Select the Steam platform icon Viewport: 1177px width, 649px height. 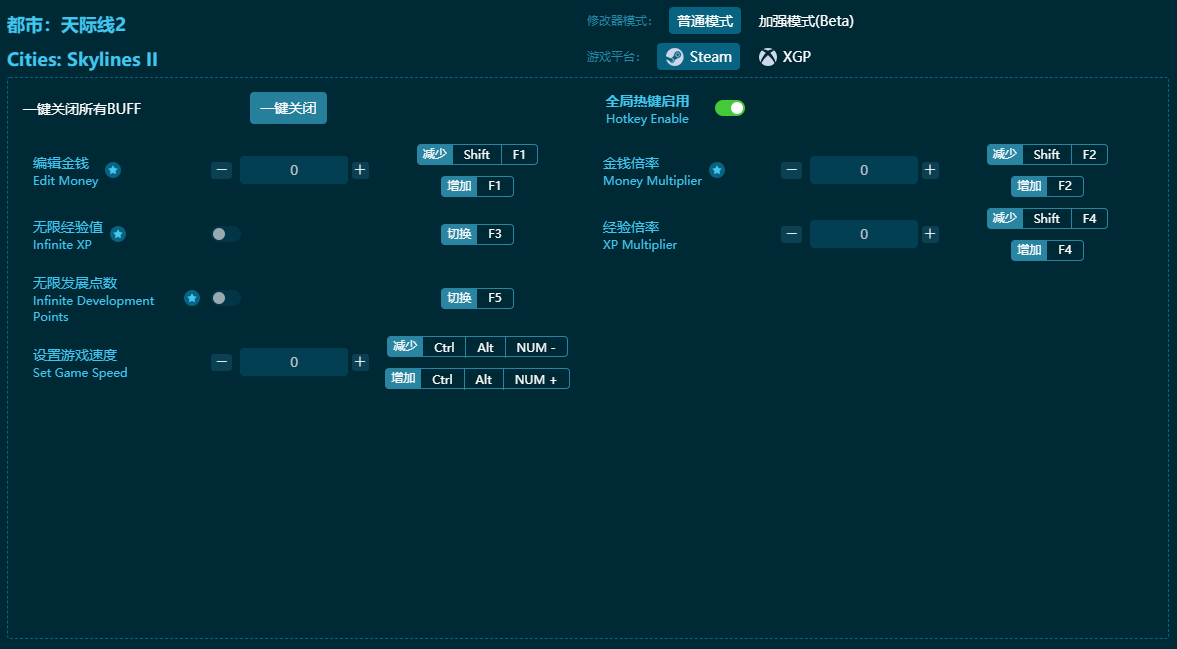[675, 57]
